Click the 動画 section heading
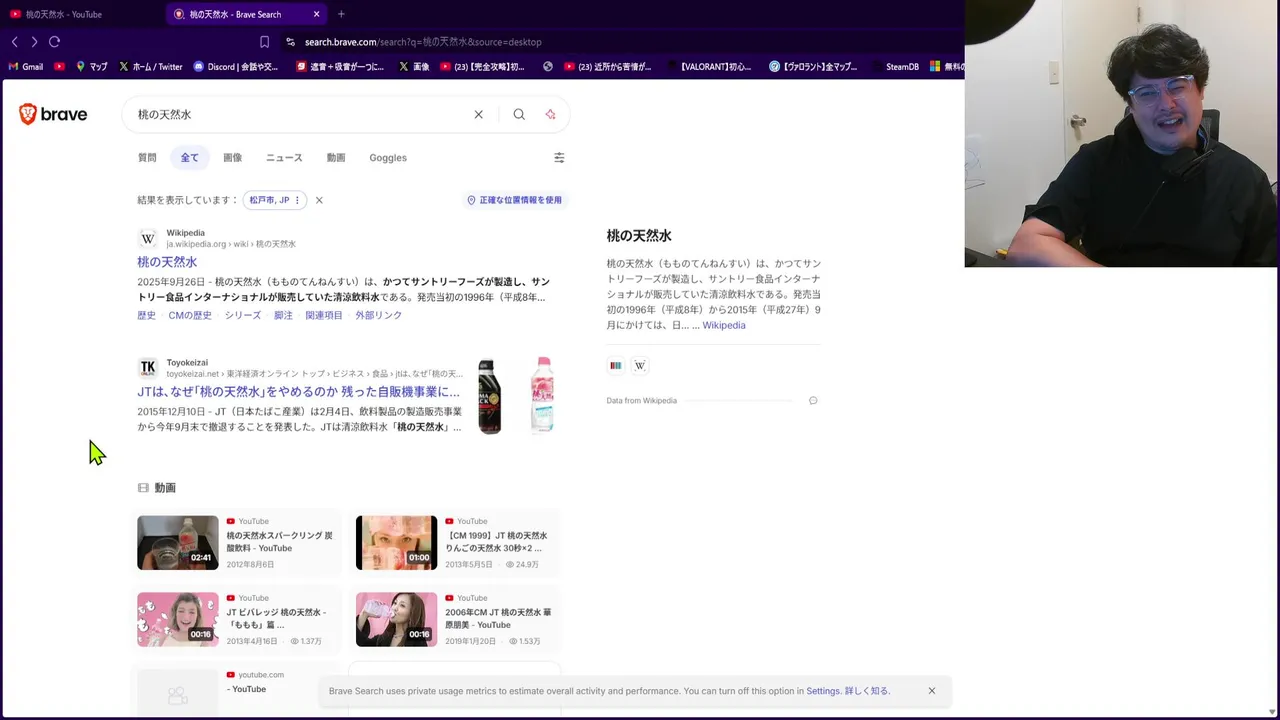1280x720 pixels. (x=165, y=488)
